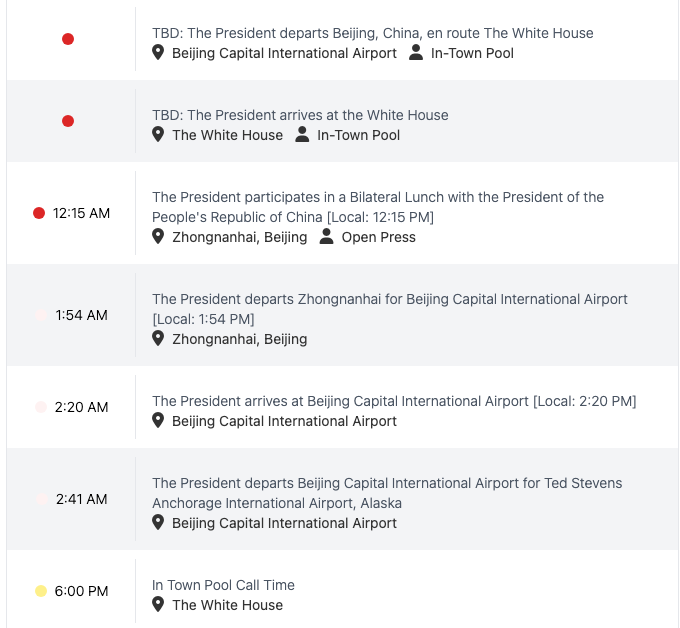Click the person icon before Open Press

click(327, 237)
